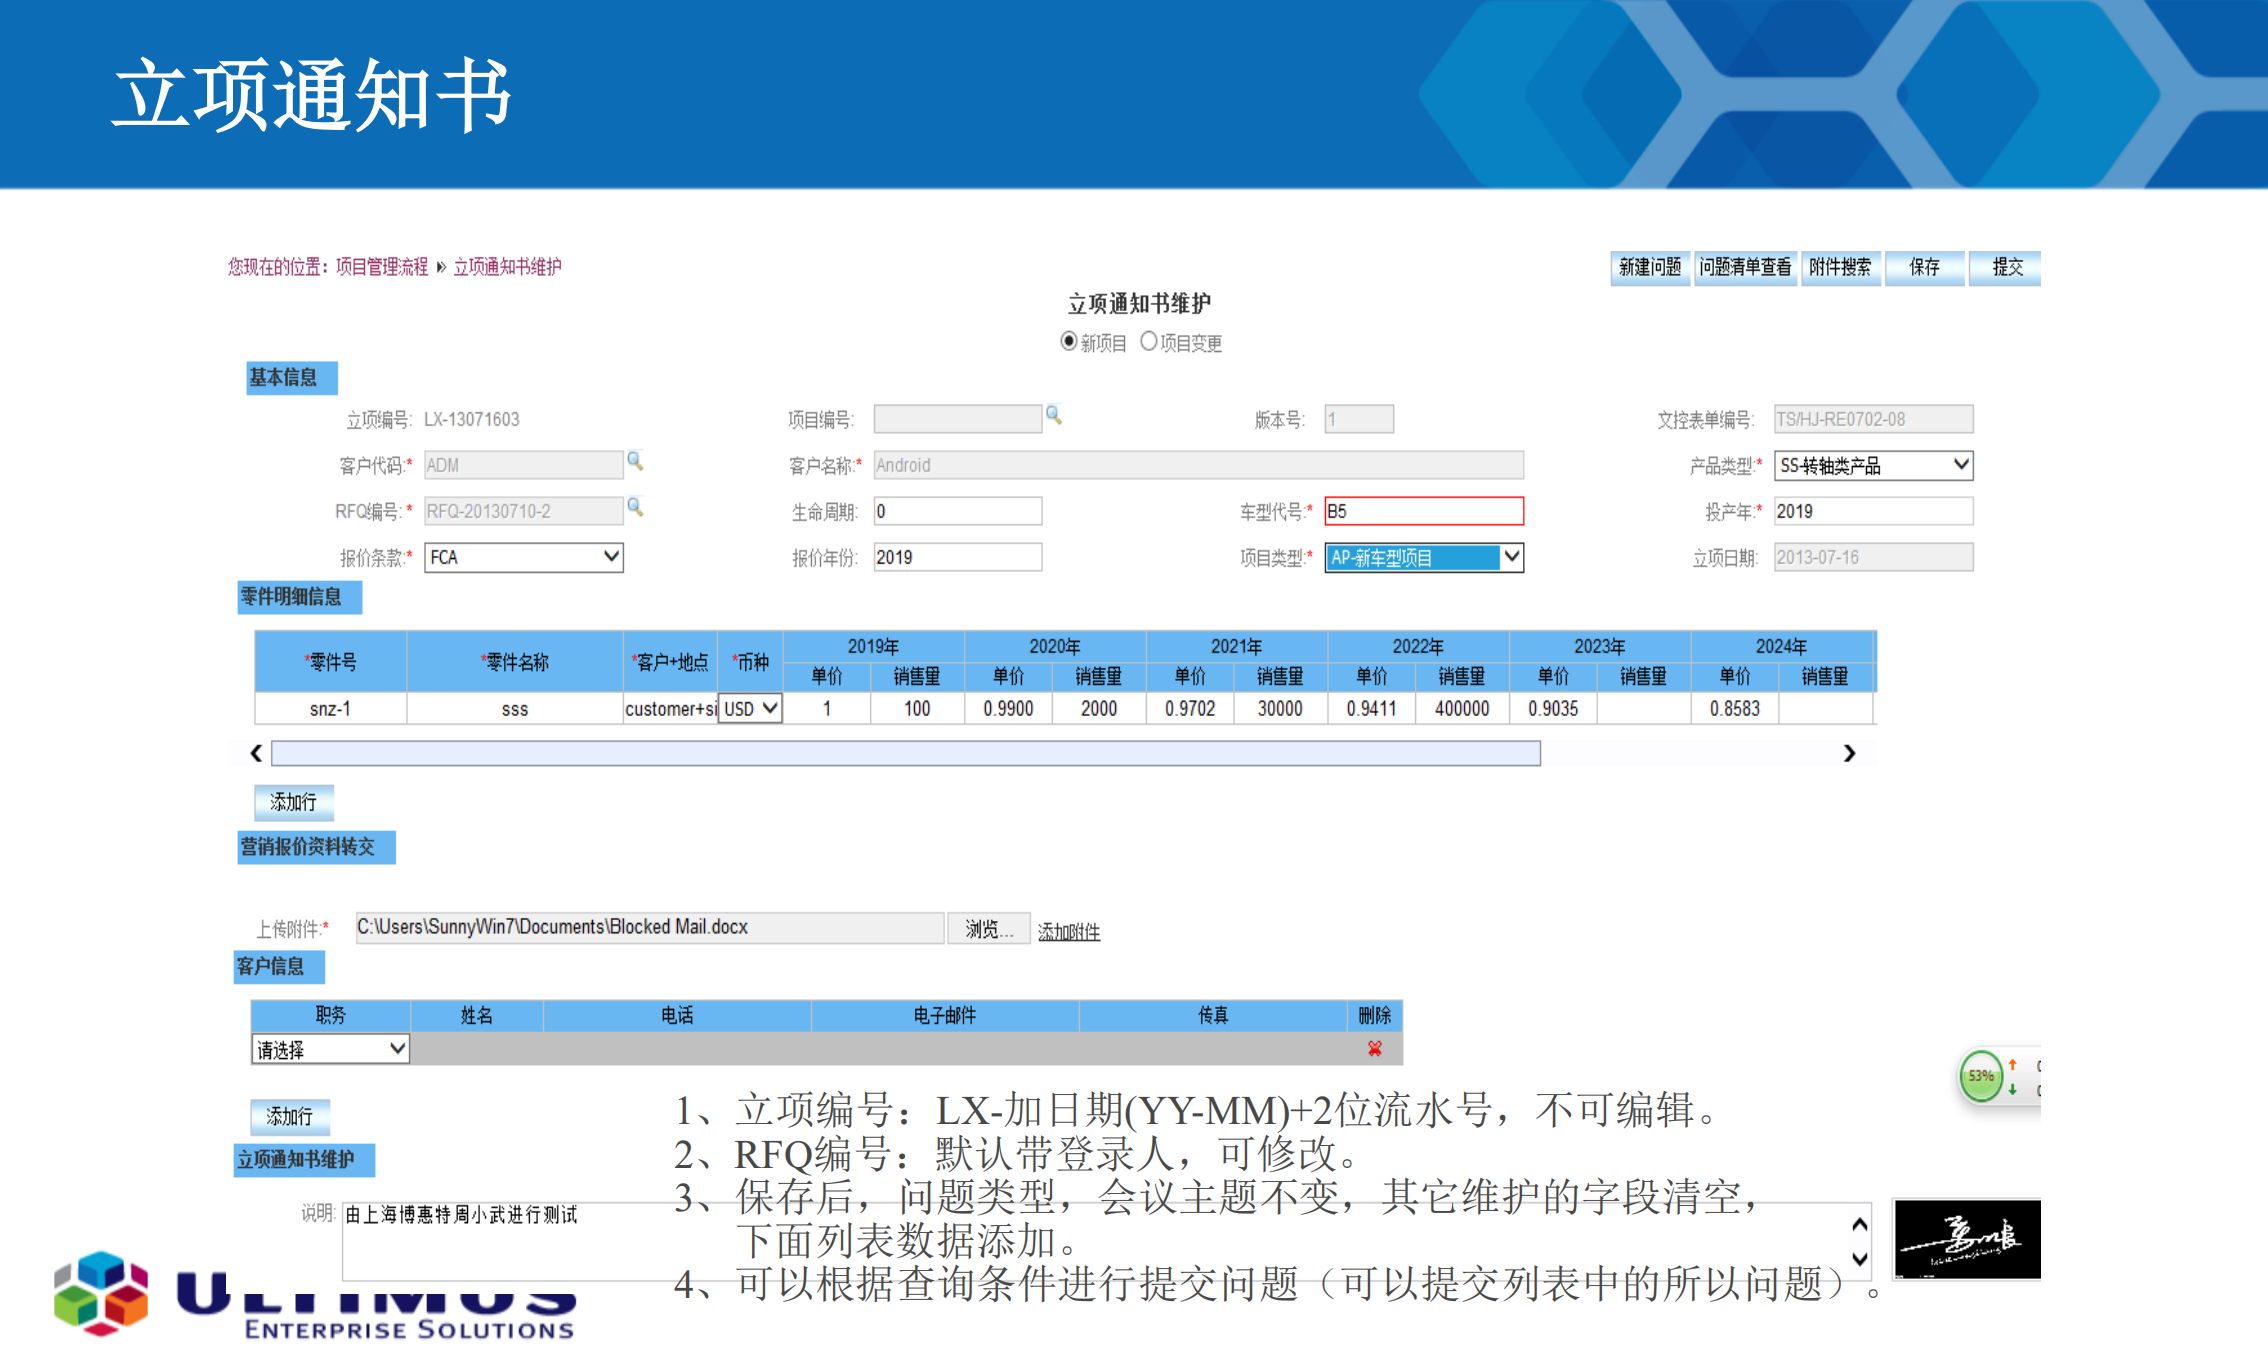This screenshot has height=1360, width=2268.
Task: Select the 新项目 radio button
Action: [1068, 341]
